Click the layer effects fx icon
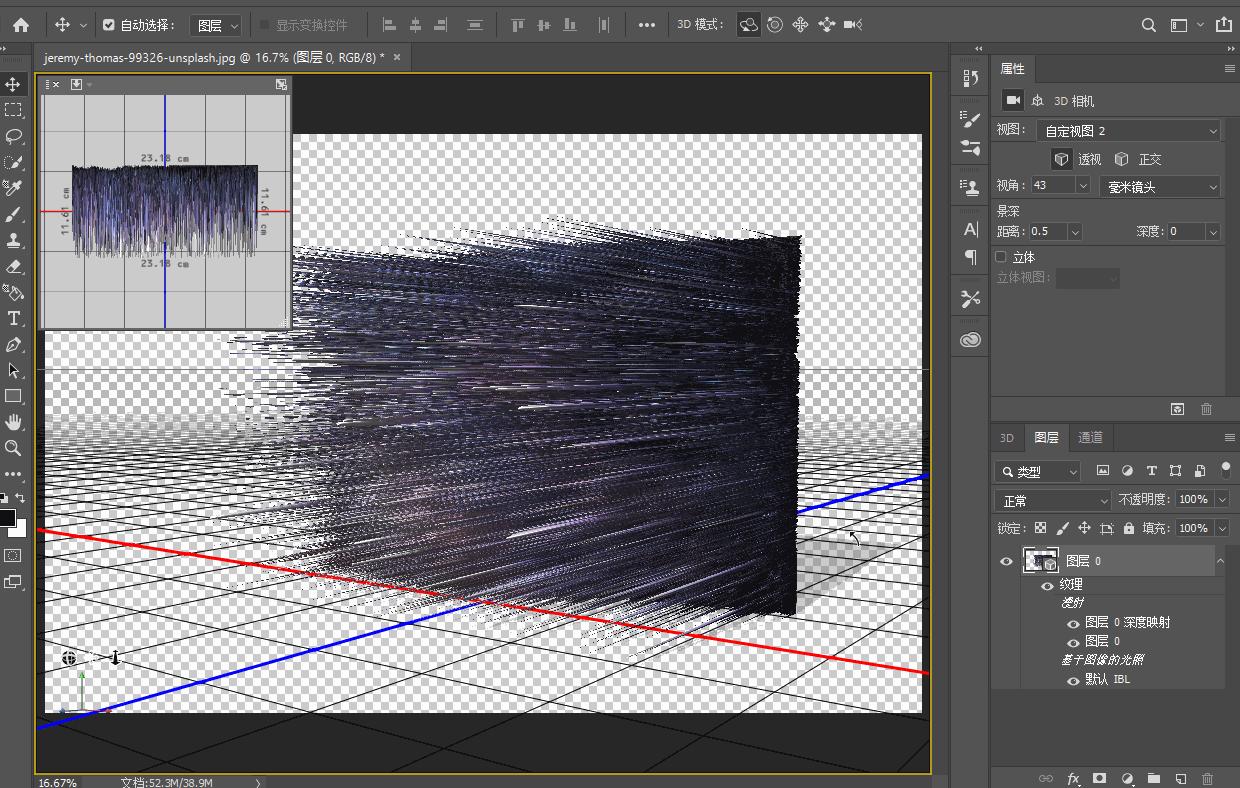The image size is (1240, 788). [1073, 778]
